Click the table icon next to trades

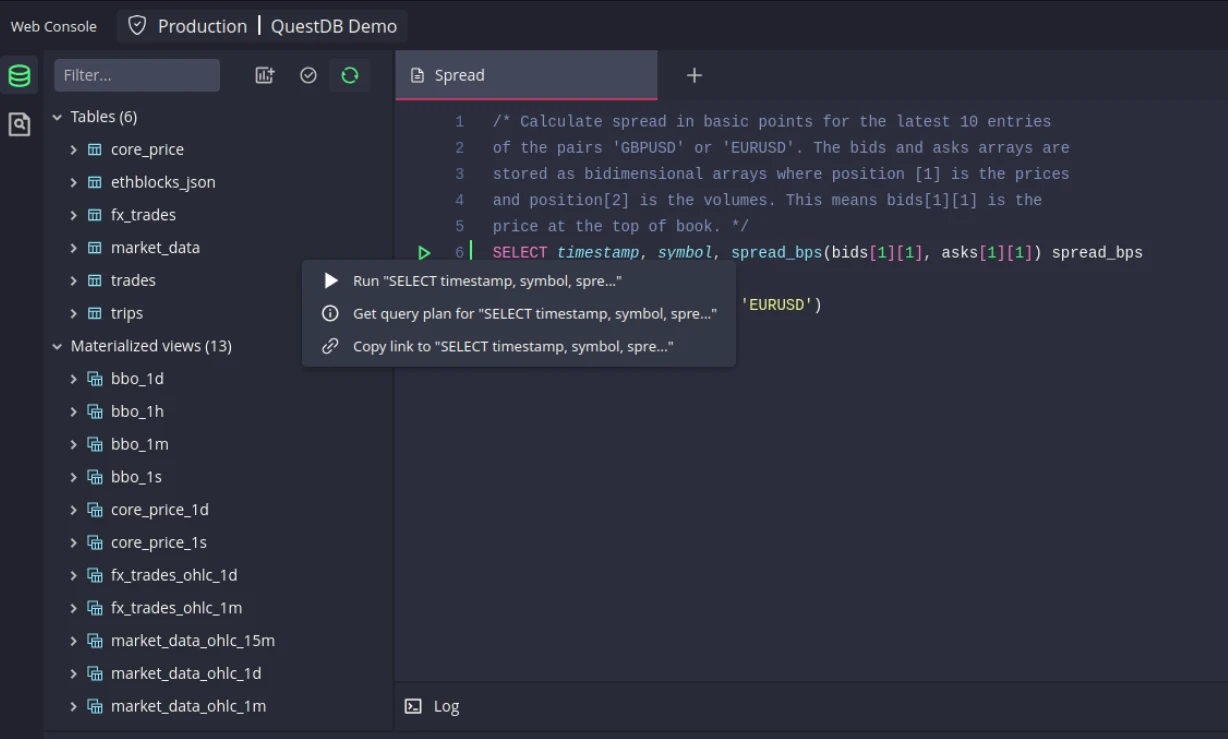[95, 280]
